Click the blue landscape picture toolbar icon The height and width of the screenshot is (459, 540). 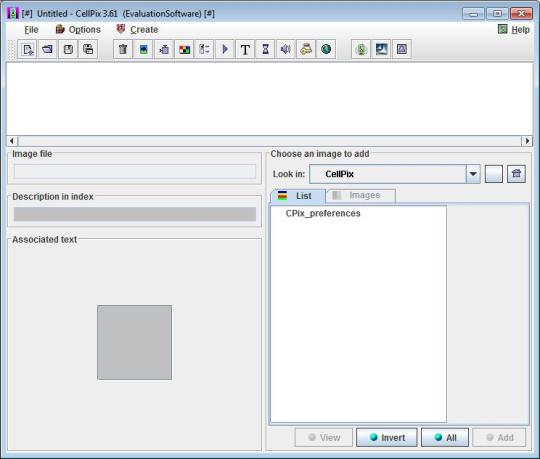pos(381,49)
